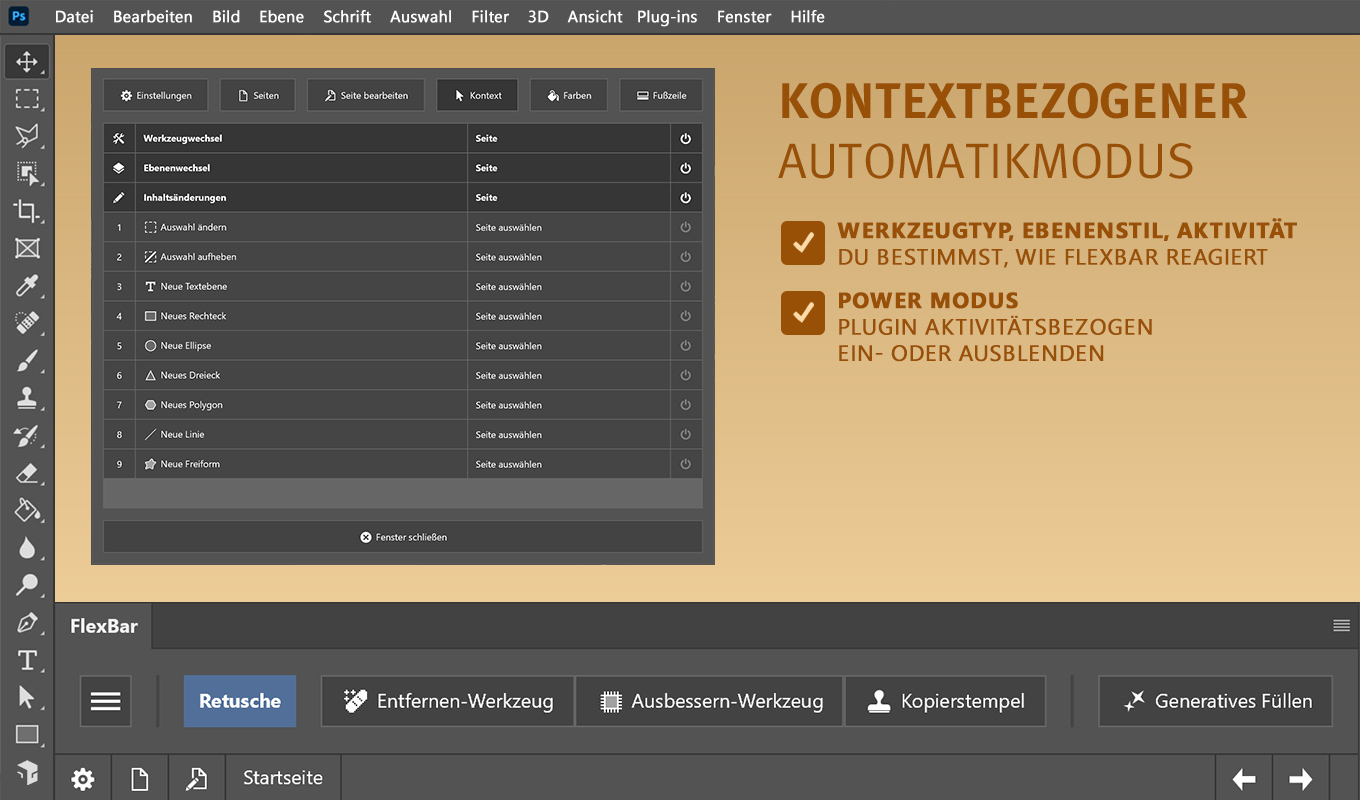Image resolution: width=1360 pixels, height=800 pixels.
Task: Click the Fußzeile button
Action: tap(661, 95)
